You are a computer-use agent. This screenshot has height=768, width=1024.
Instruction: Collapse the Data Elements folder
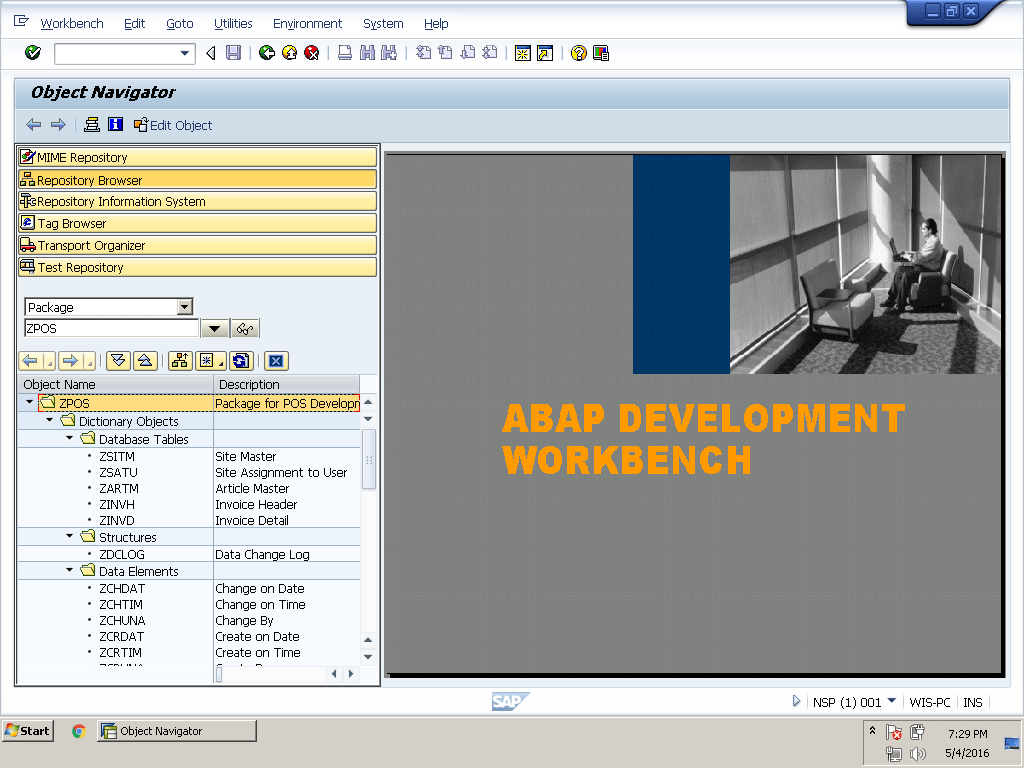click(70, 571)
